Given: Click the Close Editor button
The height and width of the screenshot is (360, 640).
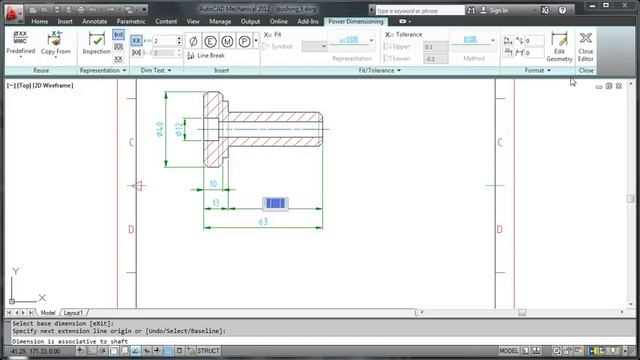Looking at the screenshot, I should [x=586, y=47].
